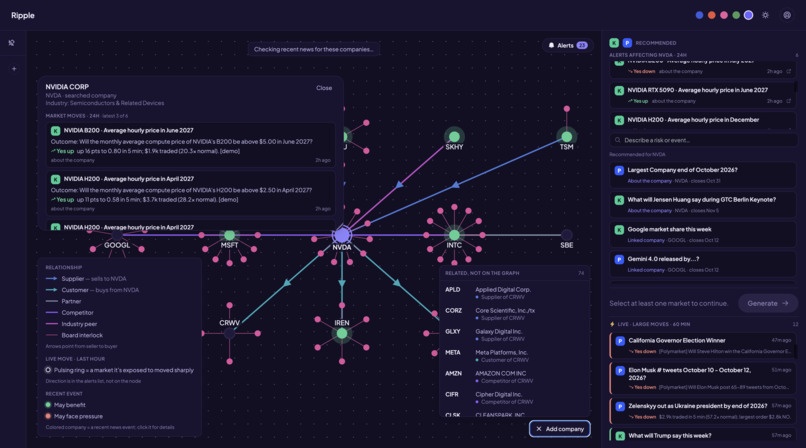Open the NVIDIA RTX 5090 June 2027 alert
The width and height of the screenshot is (806, 448).
coord(703,95)
